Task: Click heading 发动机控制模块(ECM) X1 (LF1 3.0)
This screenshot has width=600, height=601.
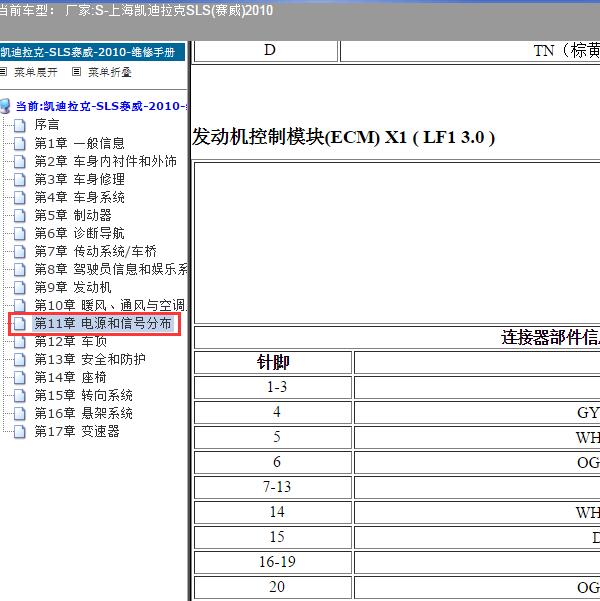Action: click(343, 137)
